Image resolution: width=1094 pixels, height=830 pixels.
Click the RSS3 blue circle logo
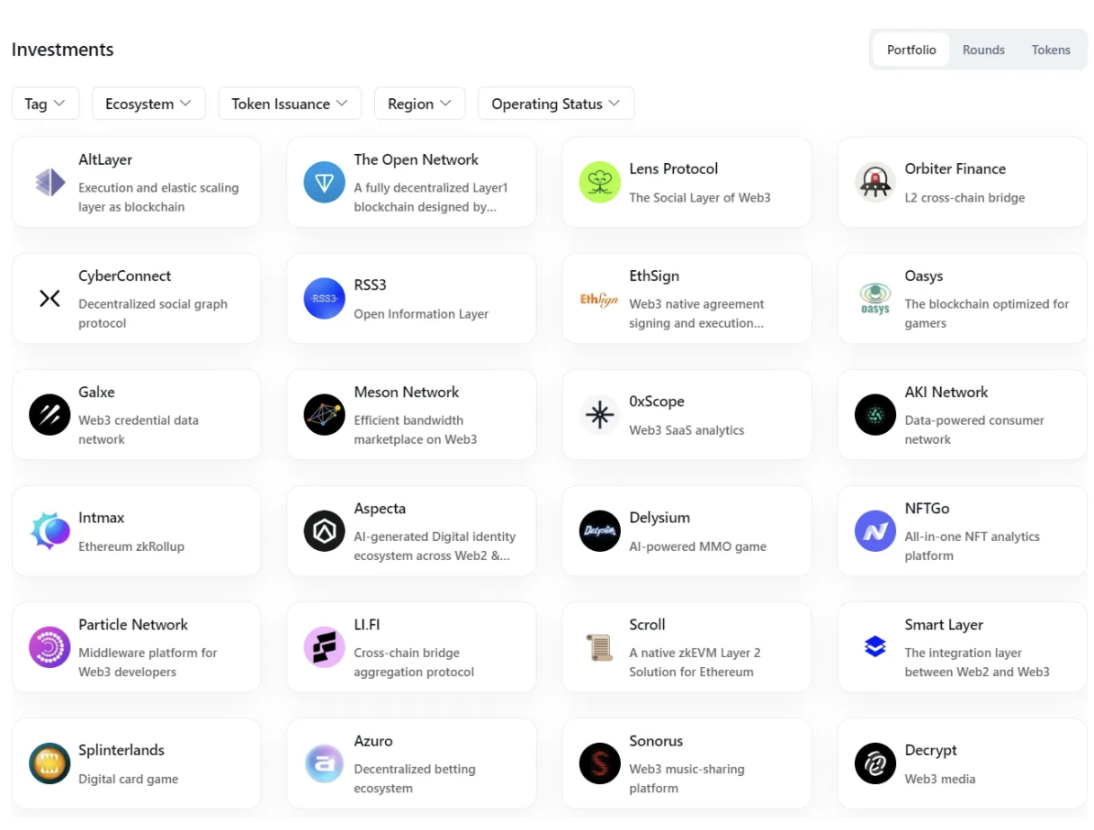(324, 299)
